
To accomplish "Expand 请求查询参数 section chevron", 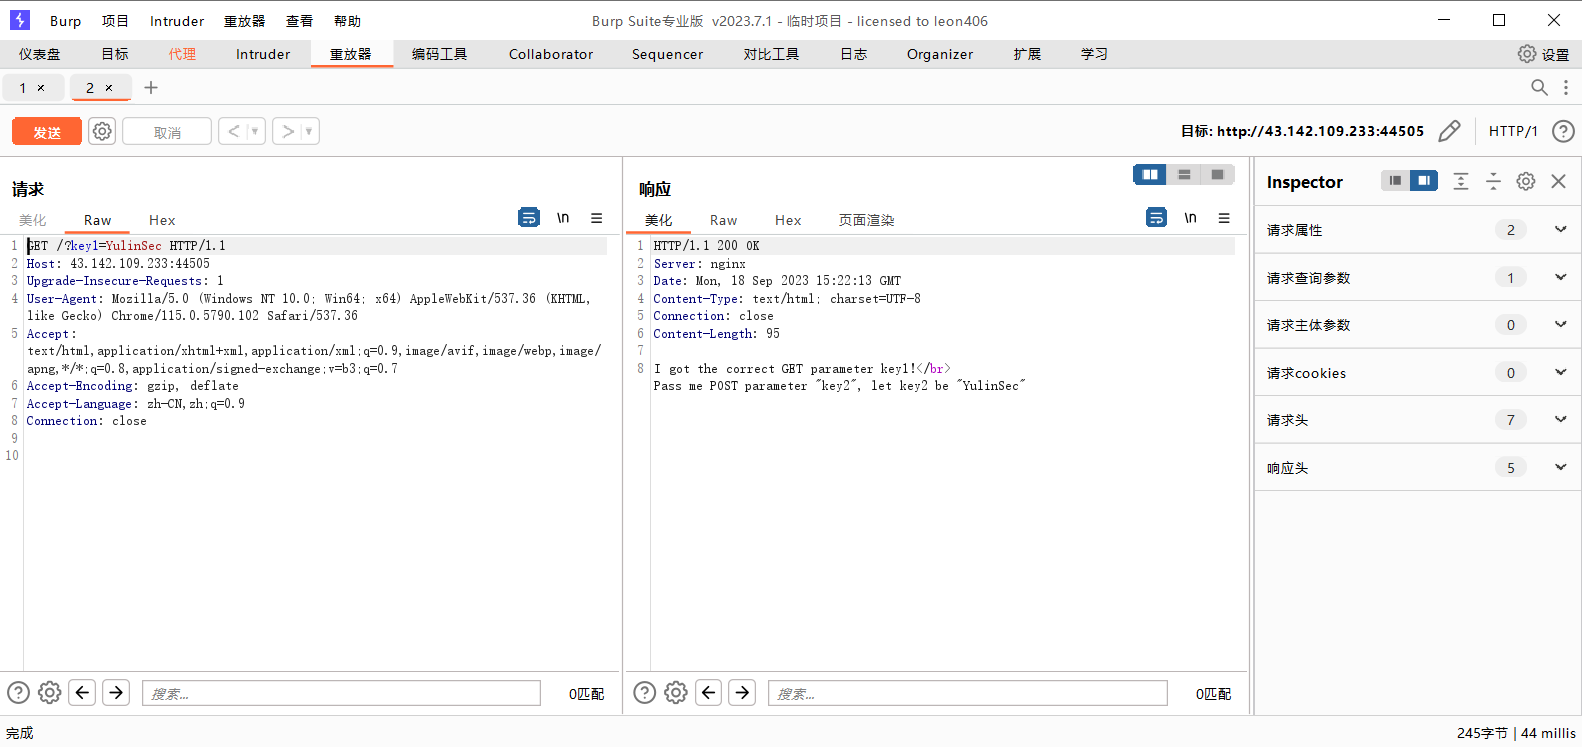I will 1561,277.
